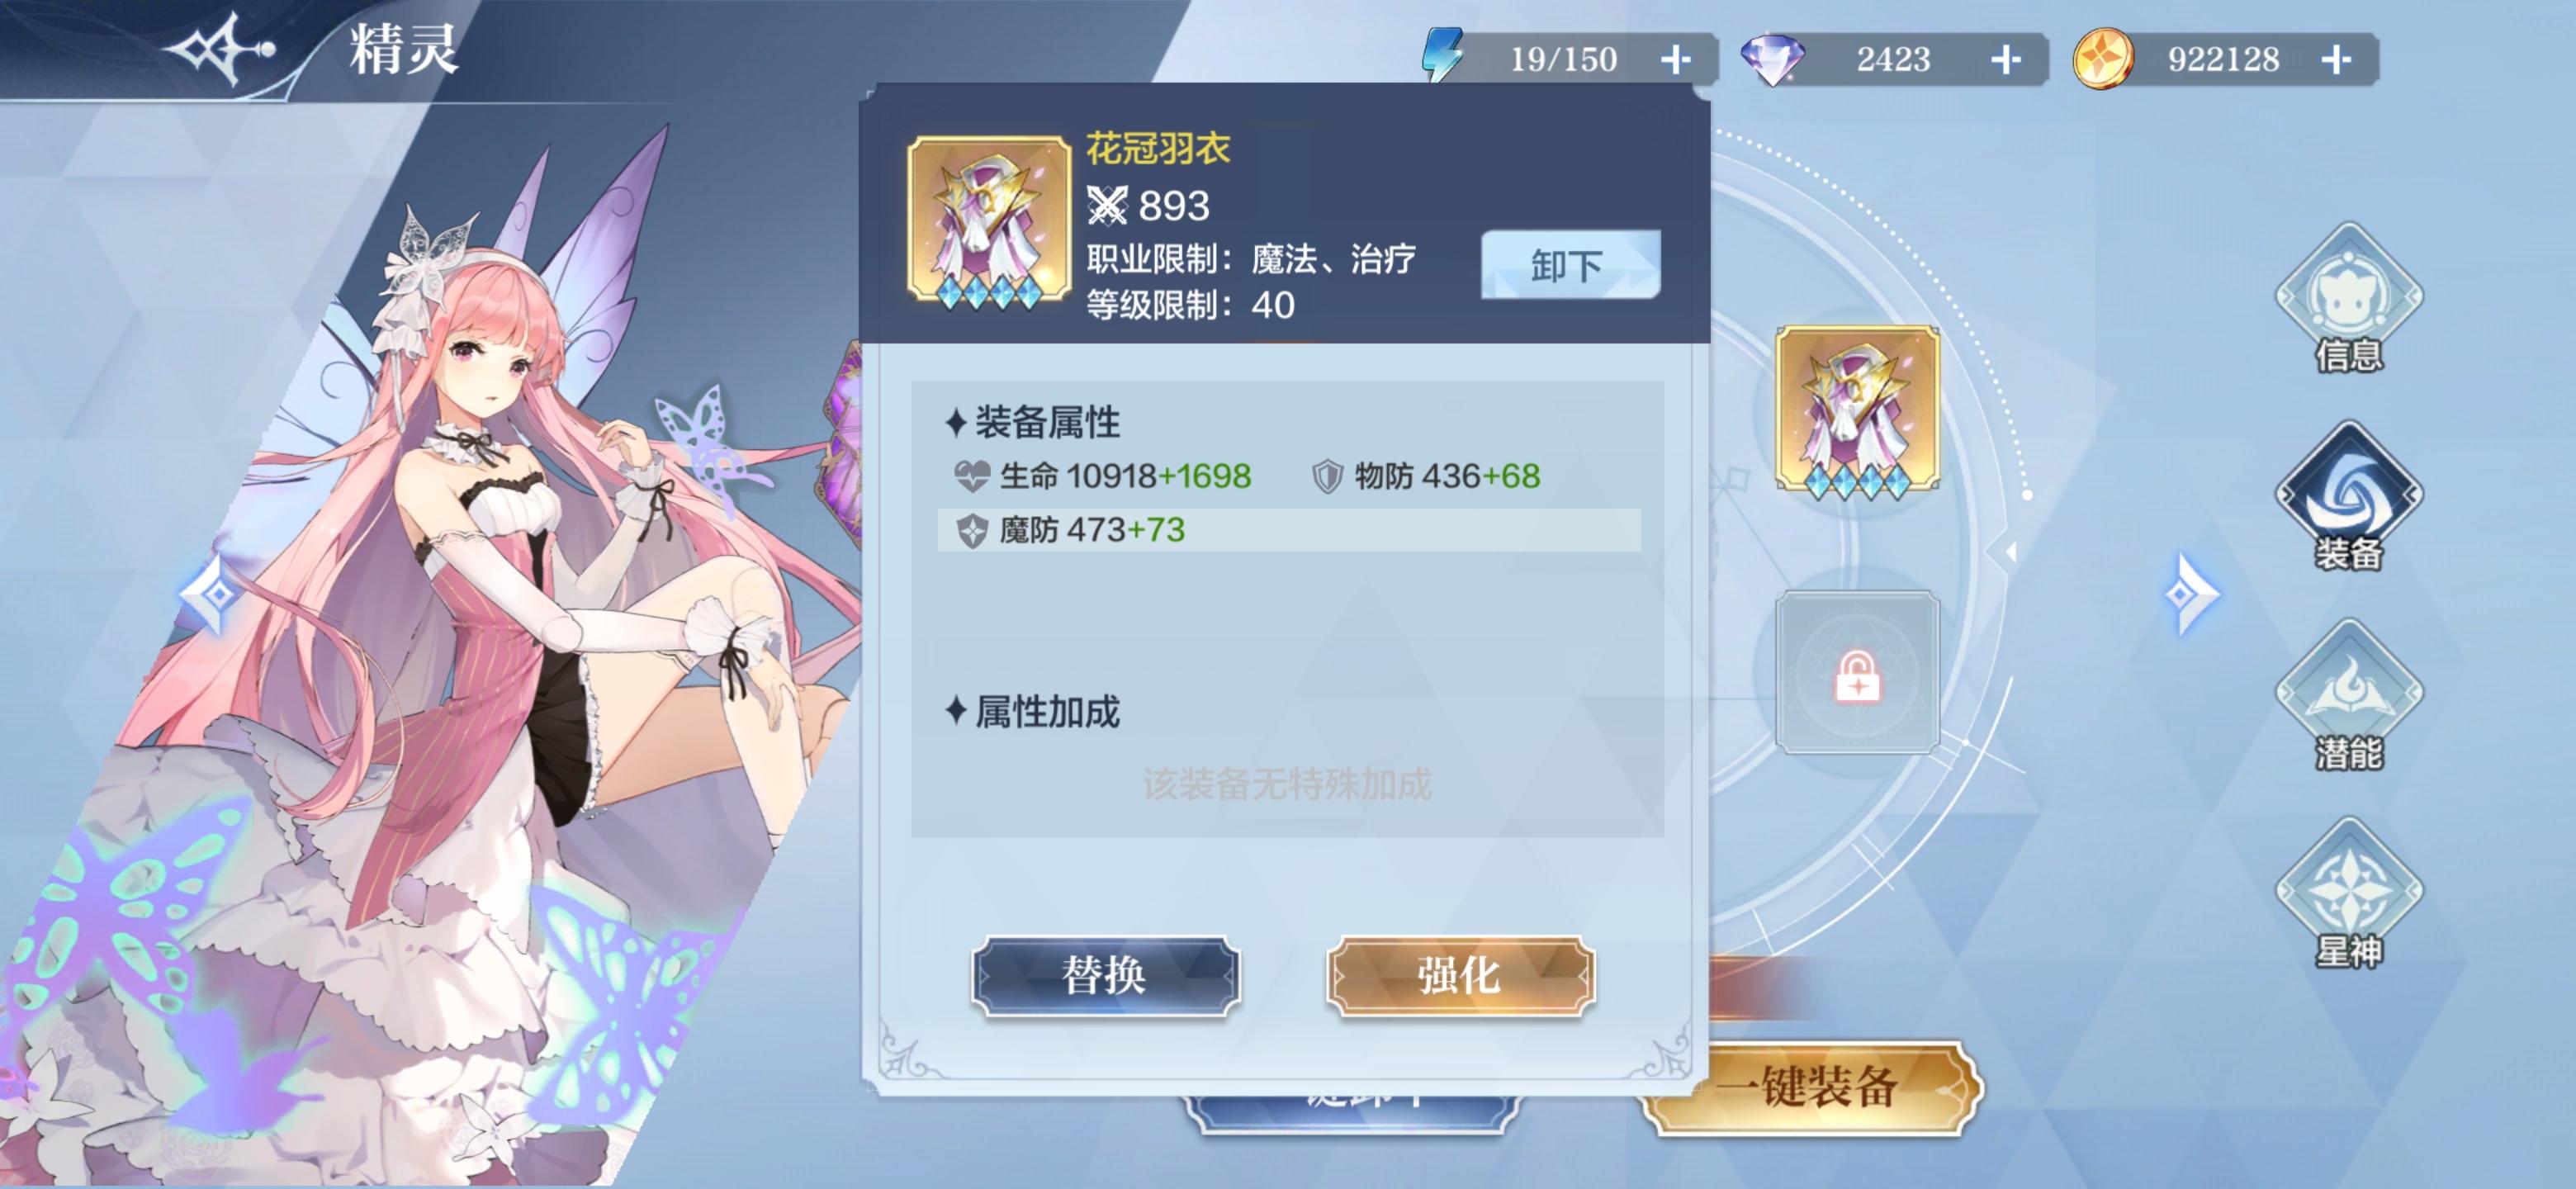Select the 装备 equipment icon

[2348, 496]
